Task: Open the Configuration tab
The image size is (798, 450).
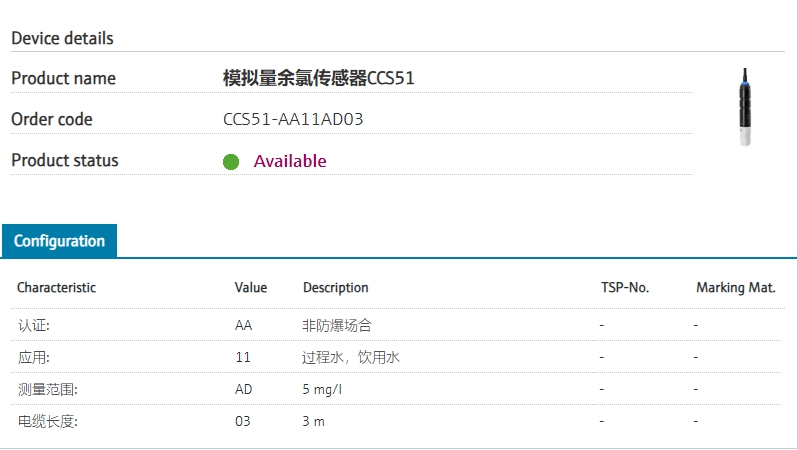Action: click(x=59, y=241)
